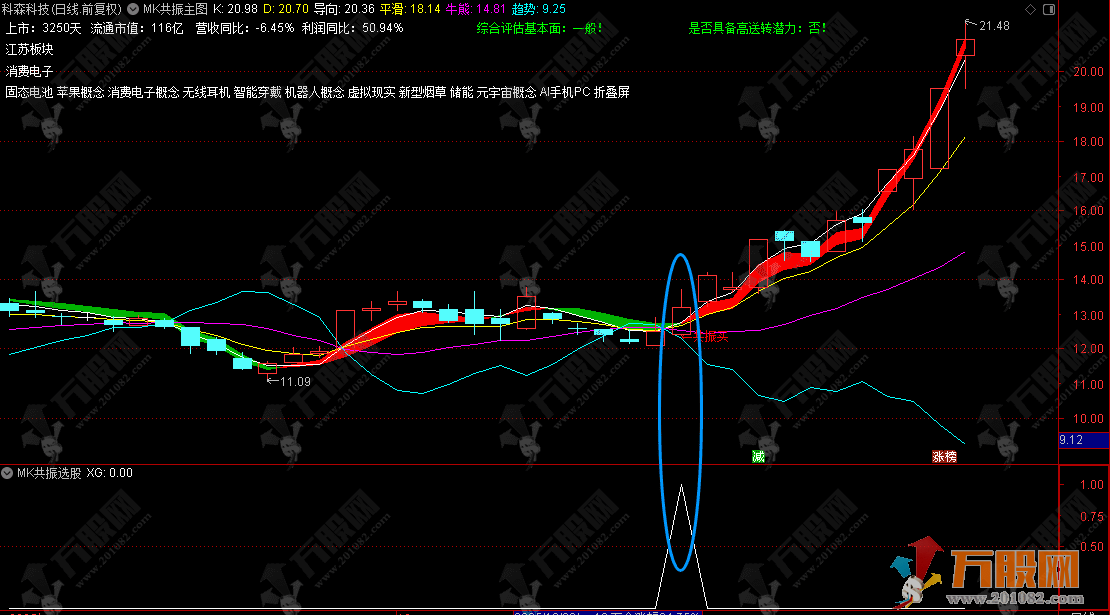Viewport: 1110px width, 615px height.
Task: Select the MK共振选股 sub-indicator label
Action: pyautogui.click(x=47, y=473)
